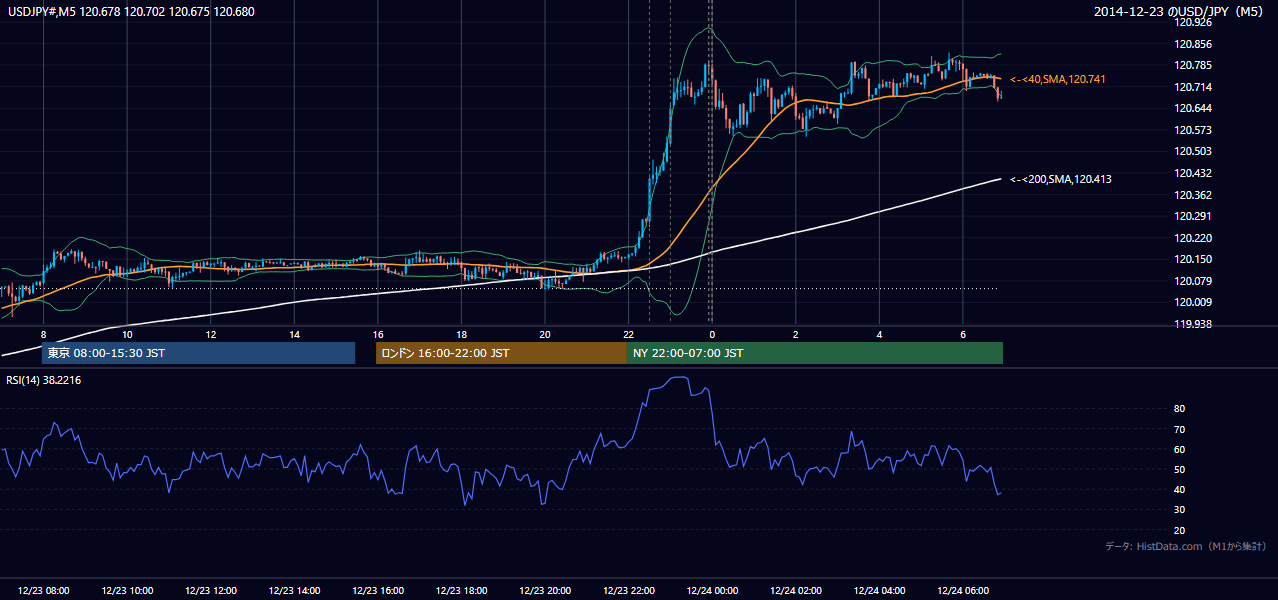Screen dimensions: 1278x600
Task: Click the HistData.com data source credit
Action: [1186, 546]
